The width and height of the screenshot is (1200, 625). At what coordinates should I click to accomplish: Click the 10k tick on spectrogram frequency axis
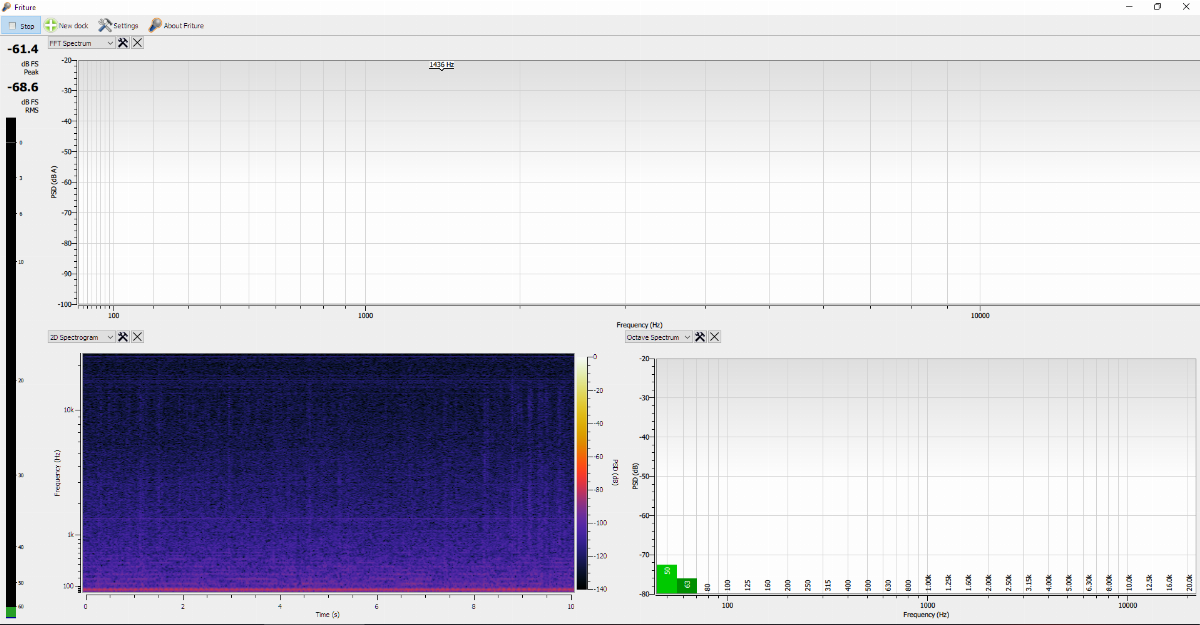[x=70, y=410]
